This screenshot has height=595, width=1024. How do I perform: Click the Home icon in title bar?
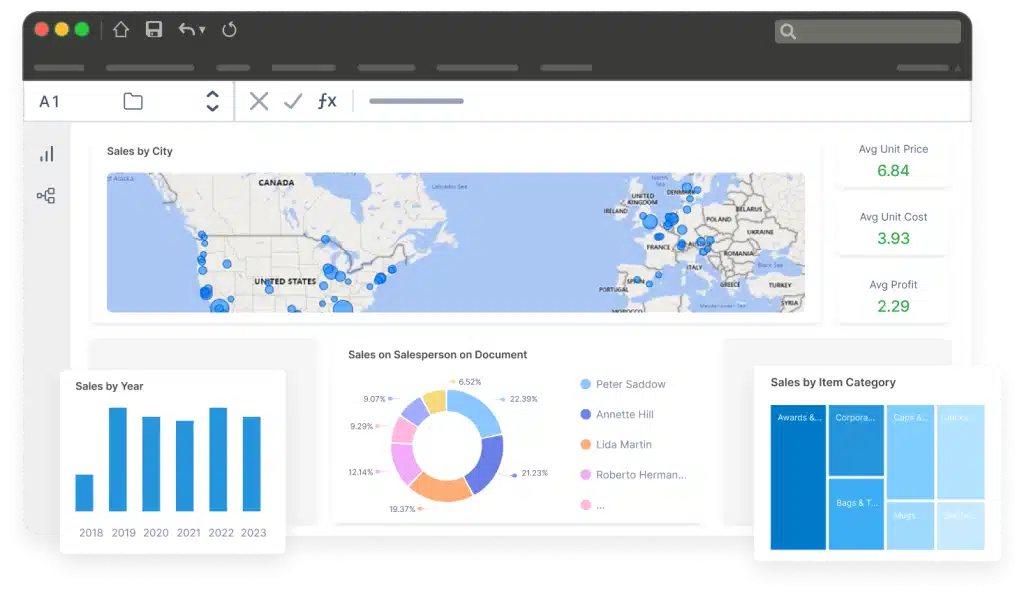121,30
